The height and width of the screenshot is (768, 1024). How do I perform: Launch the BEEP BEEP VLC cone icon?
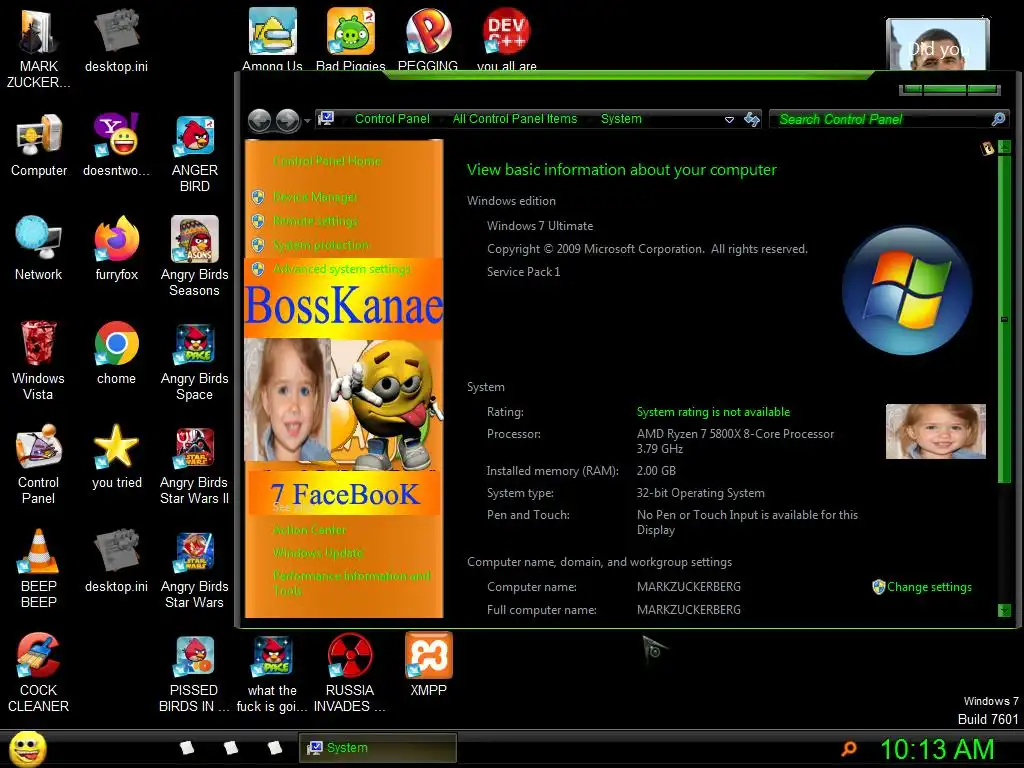click(39, 568)
